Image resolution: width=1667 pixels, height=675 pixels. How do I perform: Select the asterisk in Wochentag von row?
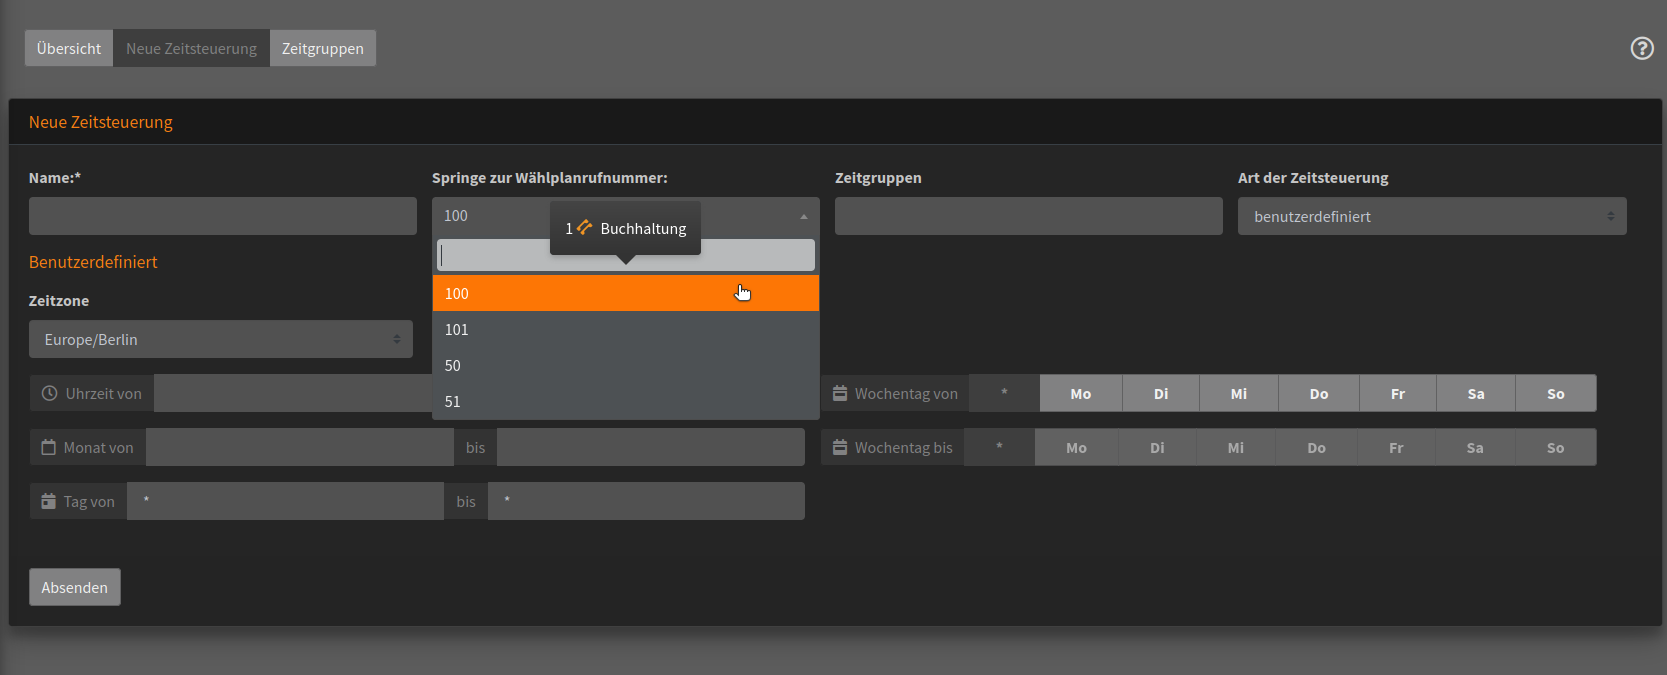[x=1004, y=394]
